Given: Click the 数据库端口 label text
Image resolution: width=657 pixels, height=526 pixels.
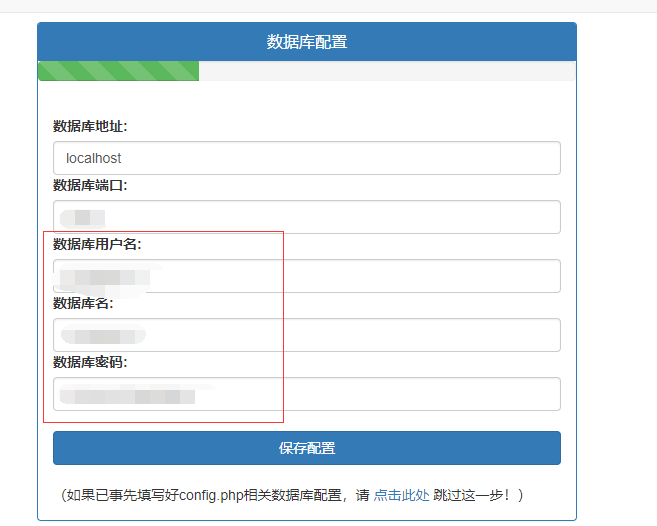Looking at the screenshot, I should [x=90, y=185].
